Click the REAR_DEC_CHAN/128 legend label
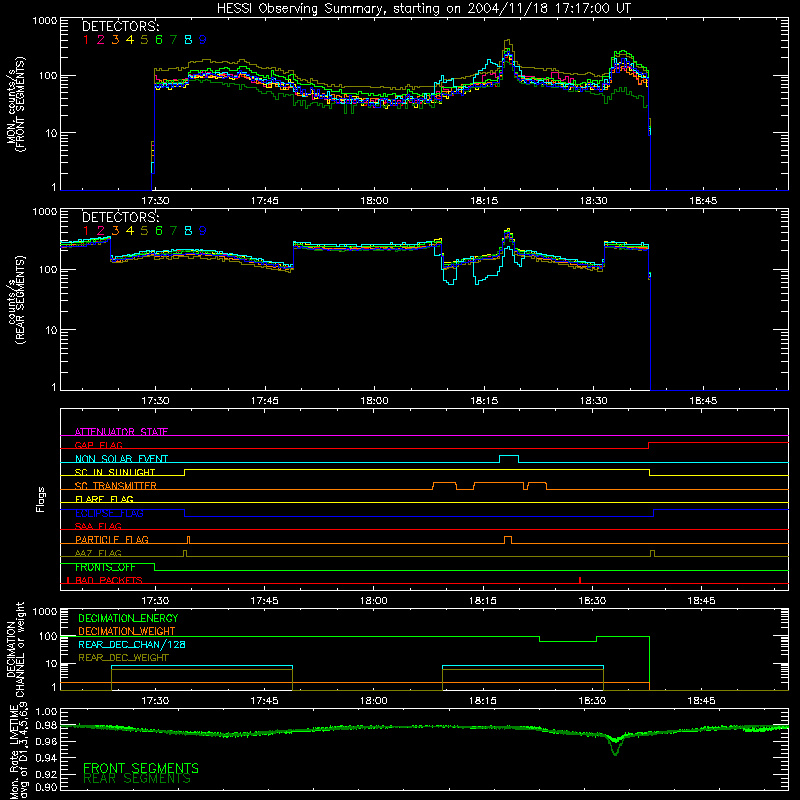This screenshot has width=800, height=800. click(x=132, y=645)
